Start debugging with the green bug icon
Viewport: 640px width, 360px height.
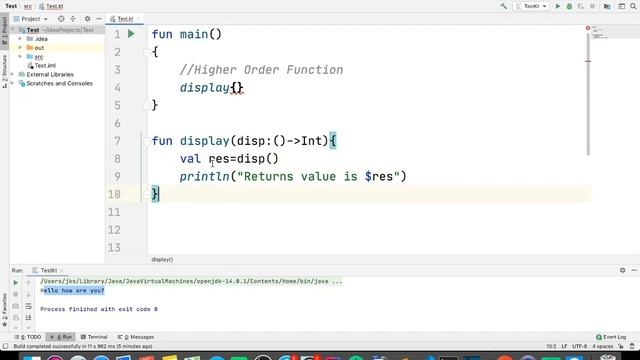click(569, 6)
